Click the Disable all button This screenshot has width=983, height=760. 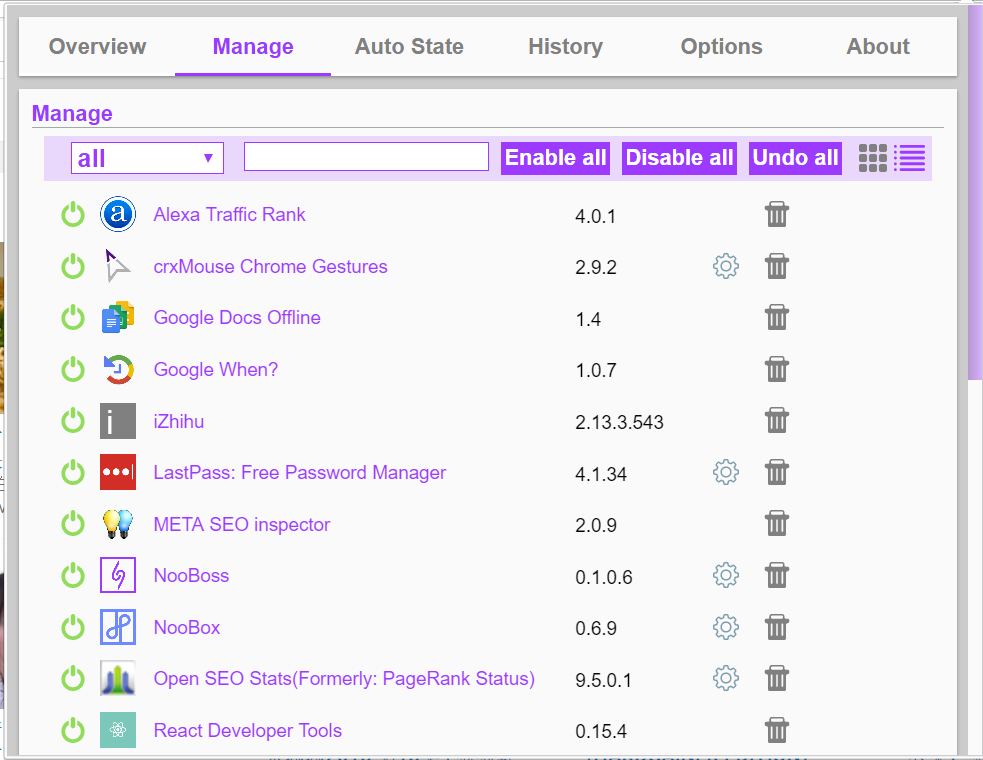pos(679,158)
